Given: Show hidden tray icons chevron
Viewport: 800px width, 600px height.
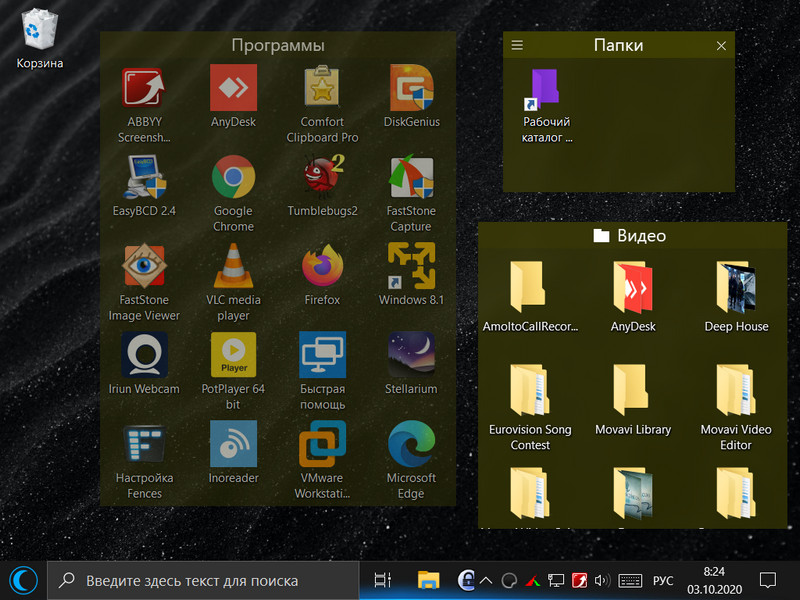Looking at the screenshot, I should [486, 581].
